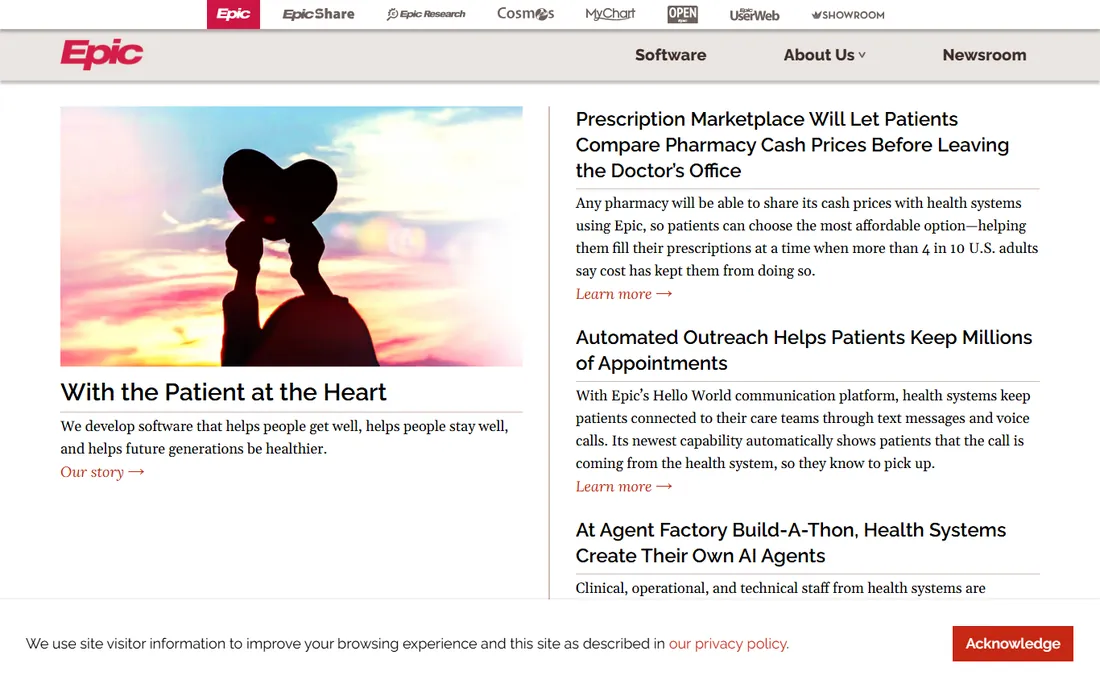Viewport: 1100px width, 688px height.
Task: Open 'our privacy policy' link
Action: pyautogui.click(x=728, y=644)
